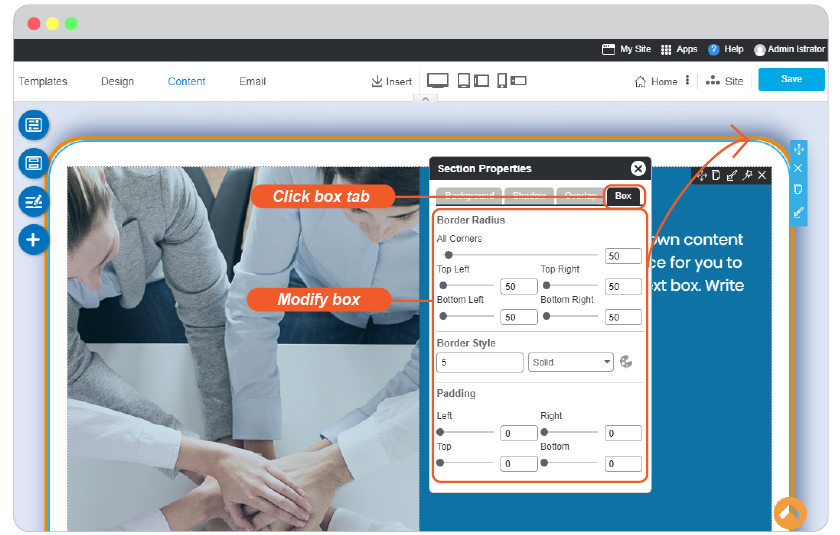
Task: Open the Solid border style dropdown
Action: 571,362
